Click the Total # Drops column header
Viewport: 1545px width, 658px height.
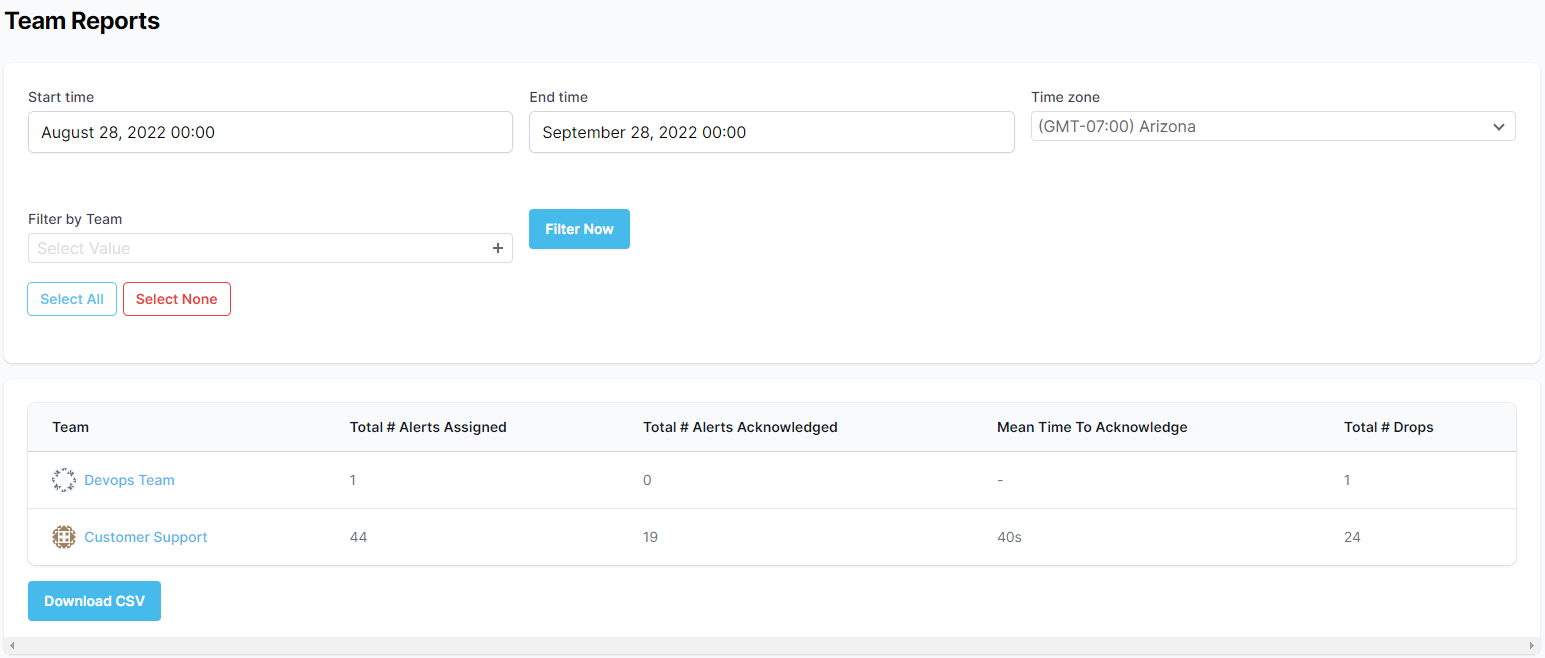[x=1388, y=427]
